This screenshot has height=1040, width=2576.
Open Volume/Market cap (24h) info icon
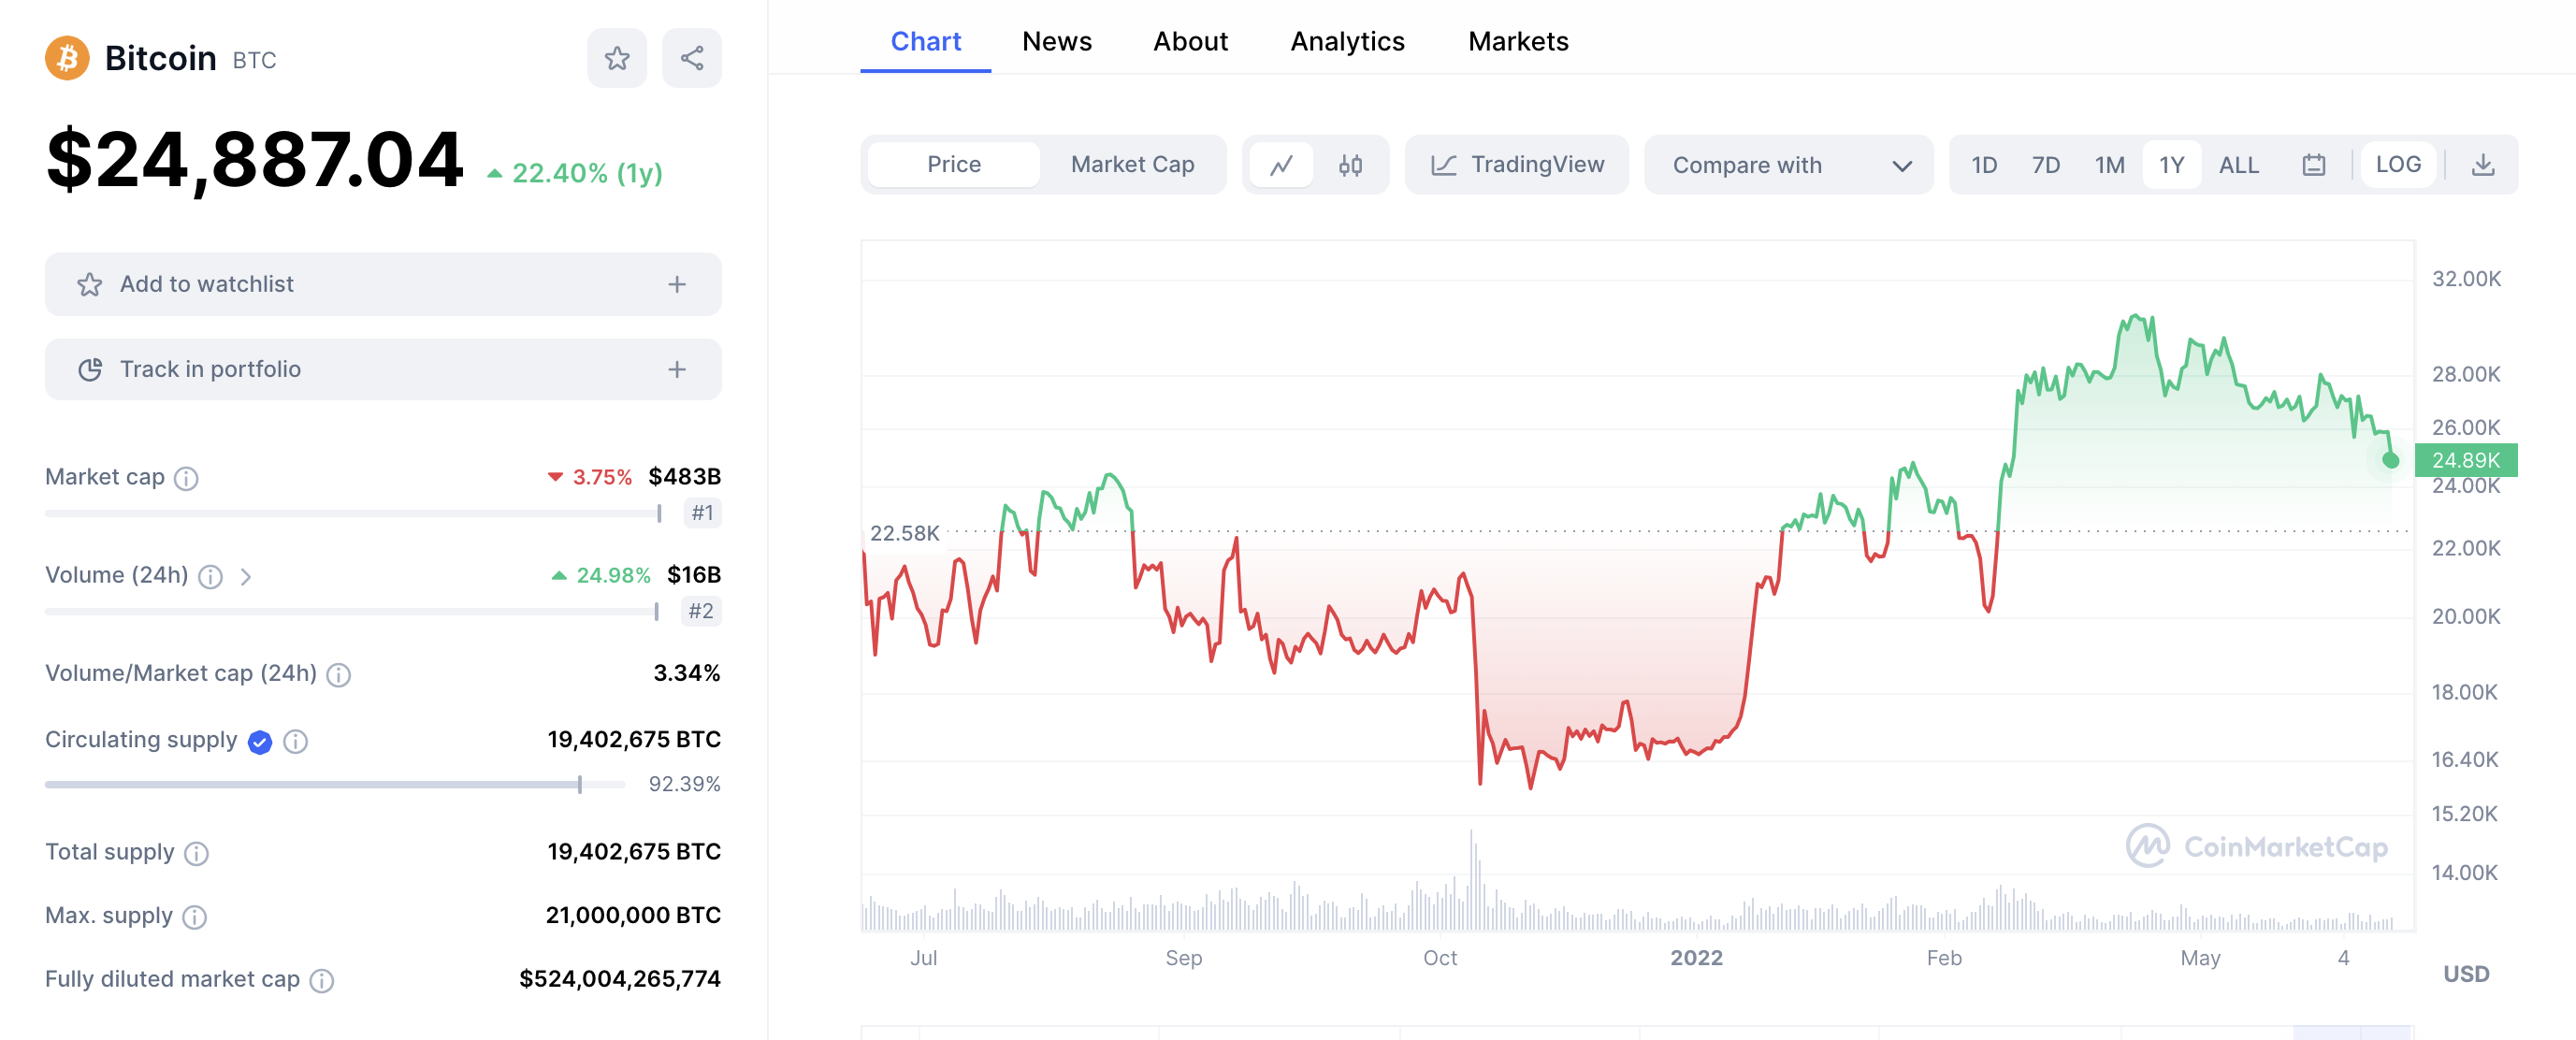[339, 675]
